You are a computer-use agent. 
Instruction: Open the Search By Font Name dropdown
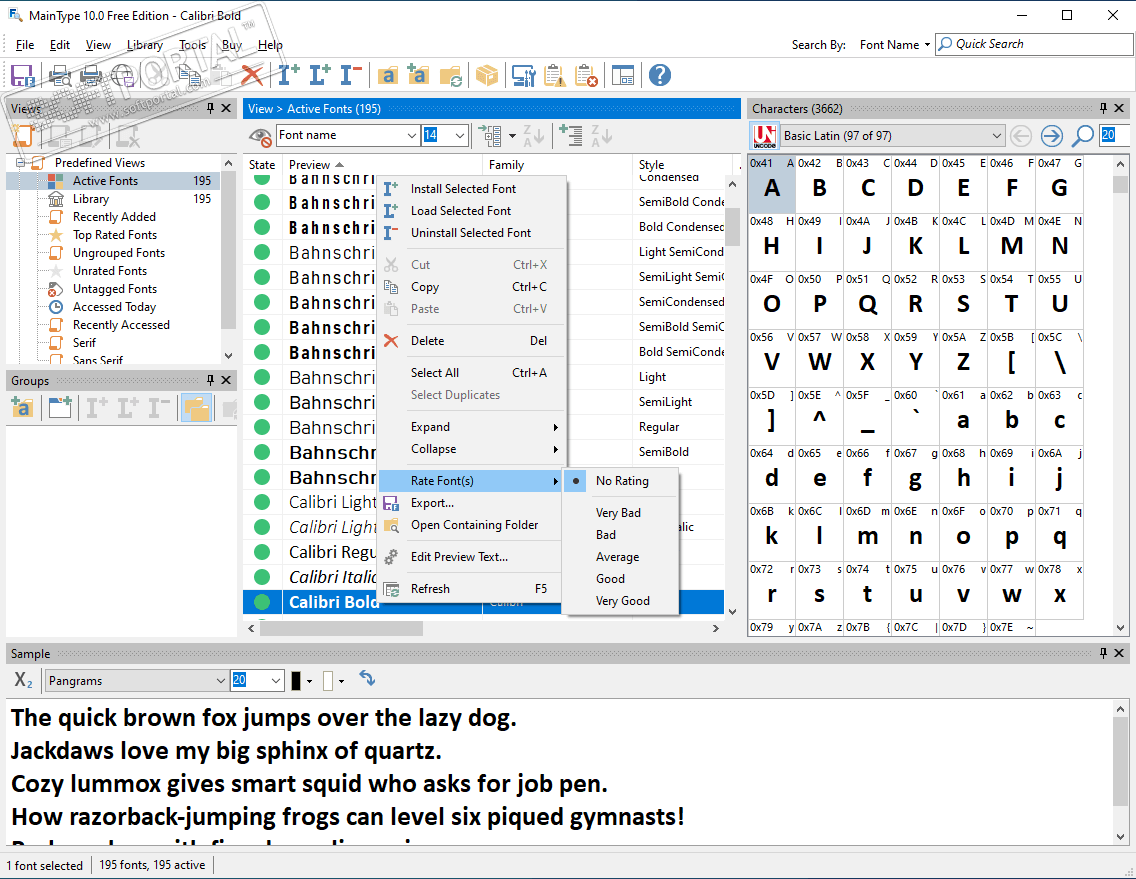(895, 44)
